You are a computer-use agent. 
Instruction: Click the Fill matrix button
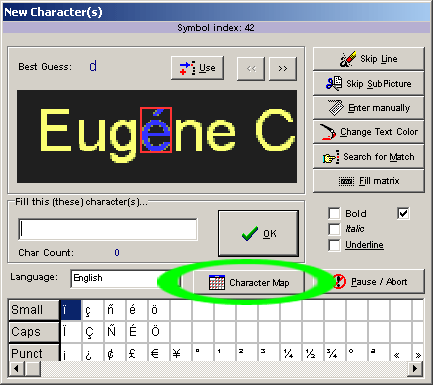click(x=369, y=181)
